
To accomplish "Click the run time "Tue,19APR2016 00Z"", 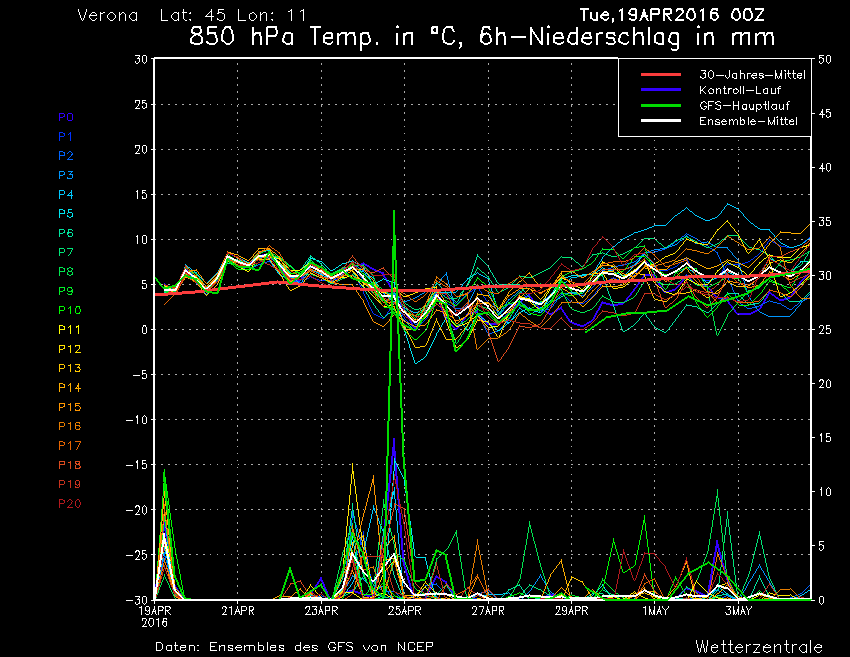I will (672, 15).
